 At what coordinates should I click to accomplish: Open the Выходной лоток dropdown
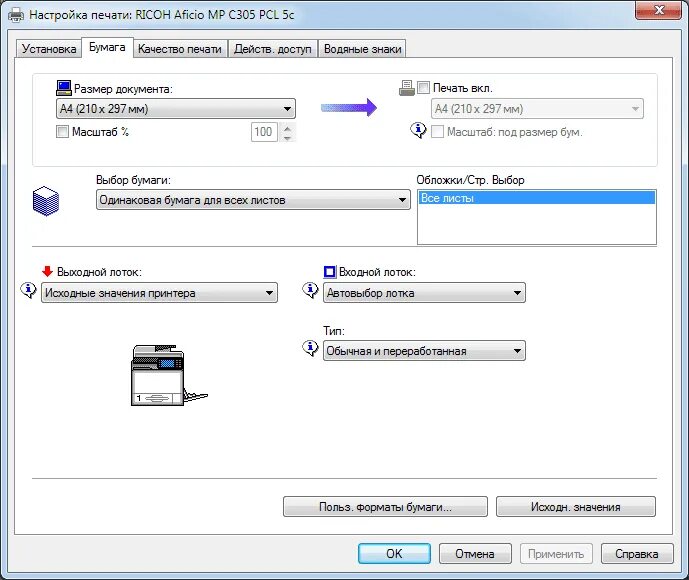coord(159,293)
